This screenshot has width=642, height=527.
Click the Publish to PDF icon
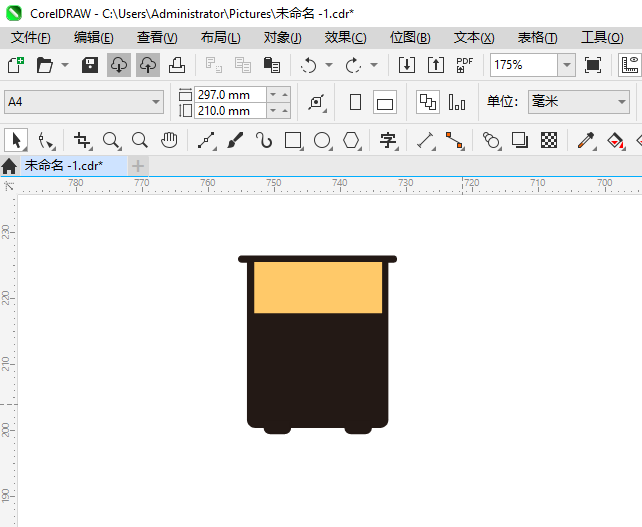[x=464, y=65]
